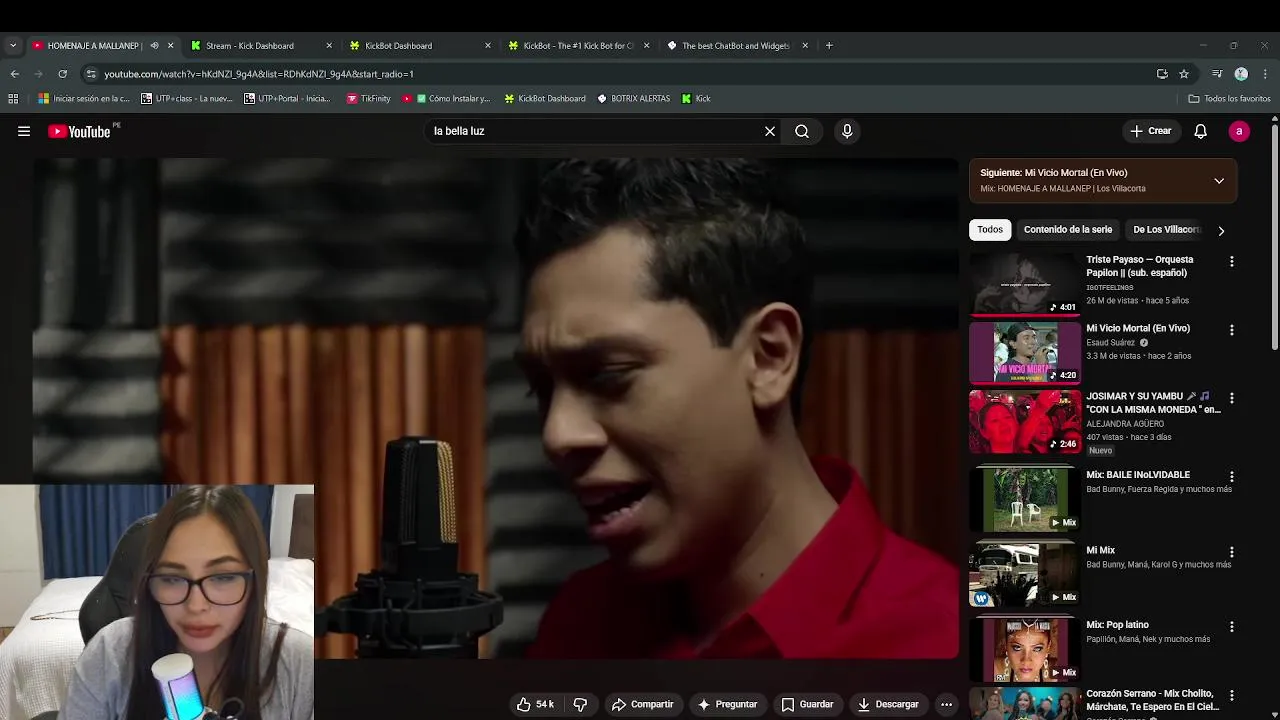The height and width of the screenshot is (720, 1280).
Task: Open the Preguntar AI button
Action: coord(727,704)
